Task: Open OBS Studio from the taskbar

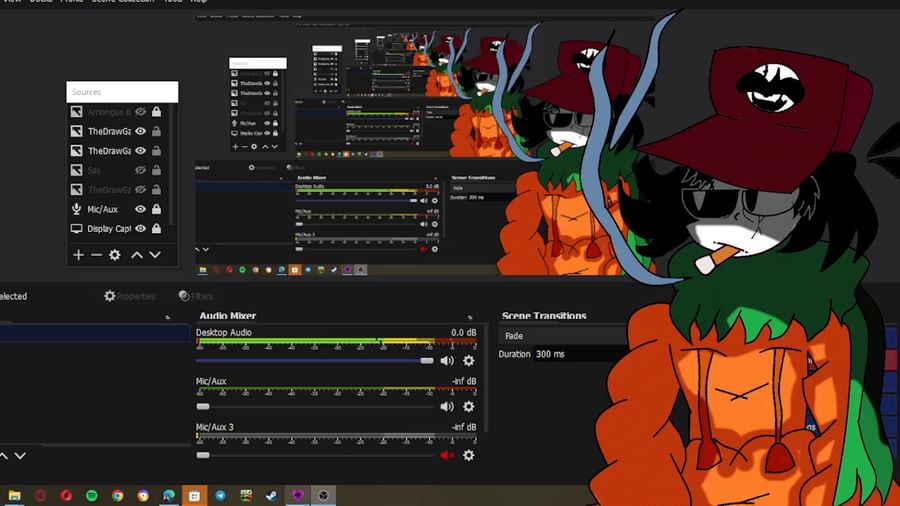Action: click(323, 496)
